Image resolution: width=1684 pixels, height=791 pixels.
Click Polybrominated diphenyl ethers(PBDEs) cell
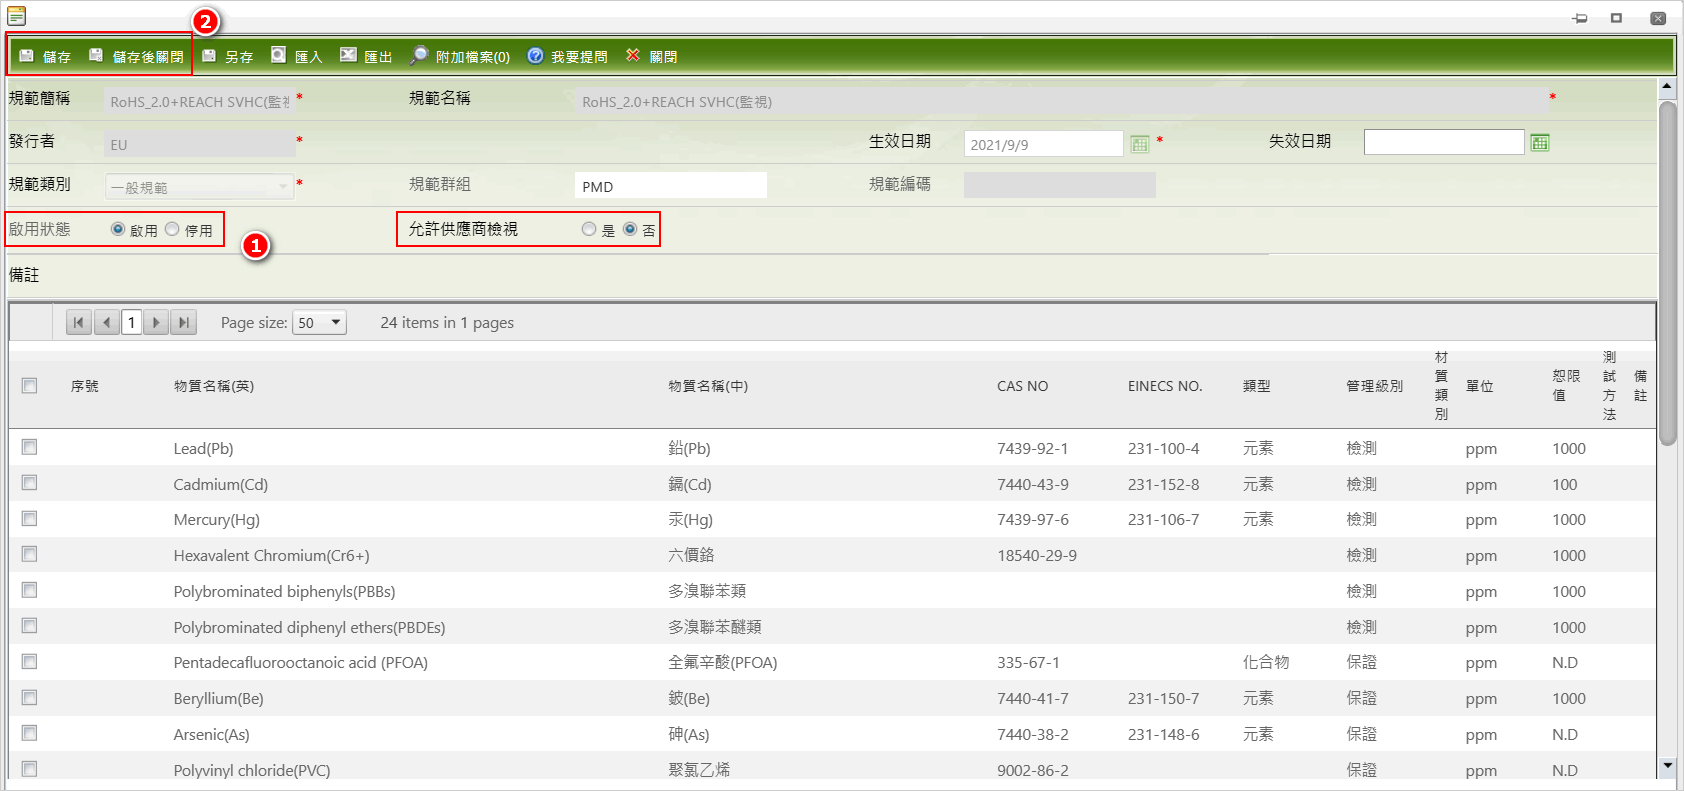click(x=309, y=627)
